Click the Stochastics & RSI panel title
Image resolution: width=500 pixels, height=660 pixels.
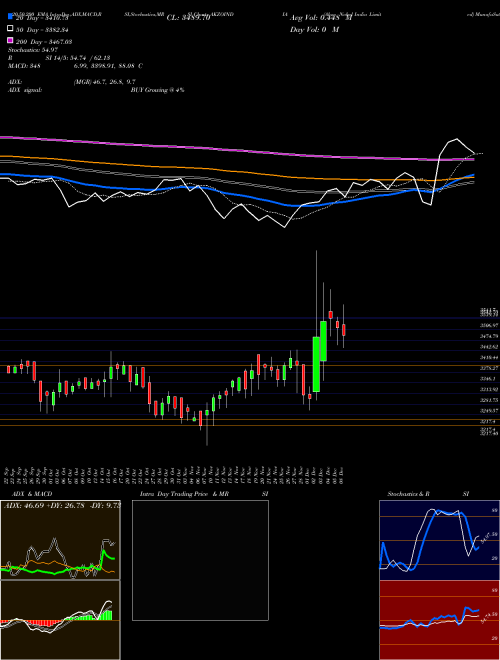428,494
